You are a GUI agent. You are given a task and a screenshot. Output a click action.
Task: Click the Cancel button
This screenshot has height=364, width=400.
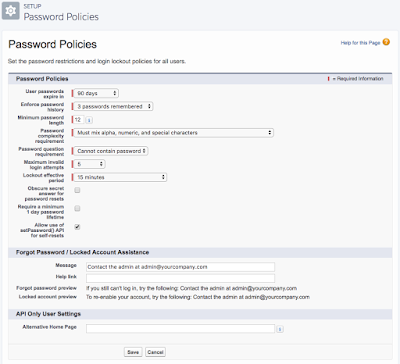155,352
